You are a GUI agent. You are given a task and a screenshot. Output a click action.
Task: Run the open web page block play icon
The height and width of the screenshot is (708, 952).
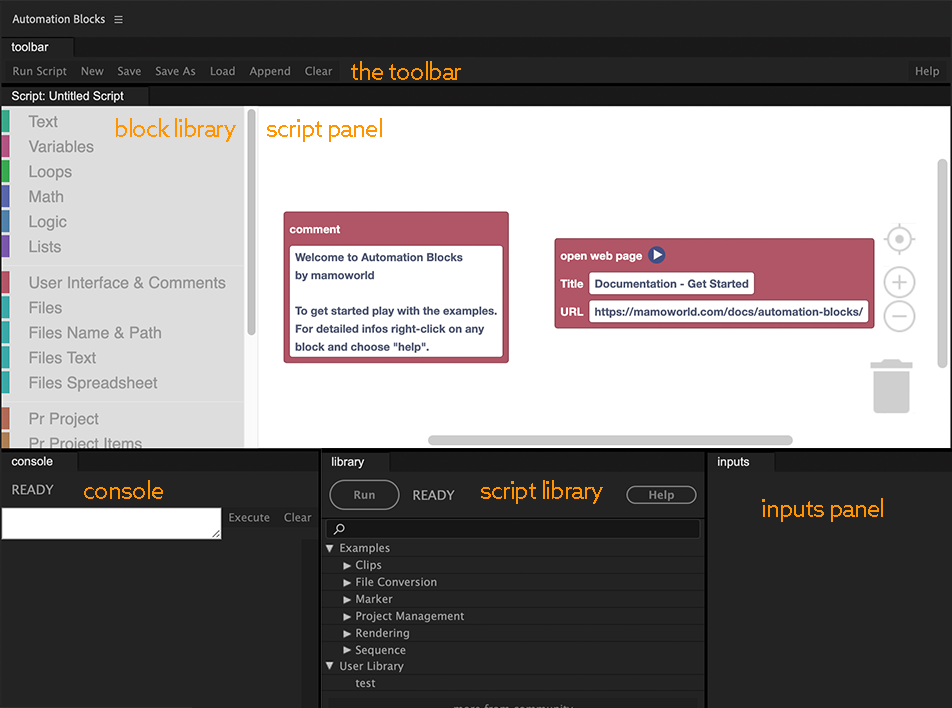656,255
